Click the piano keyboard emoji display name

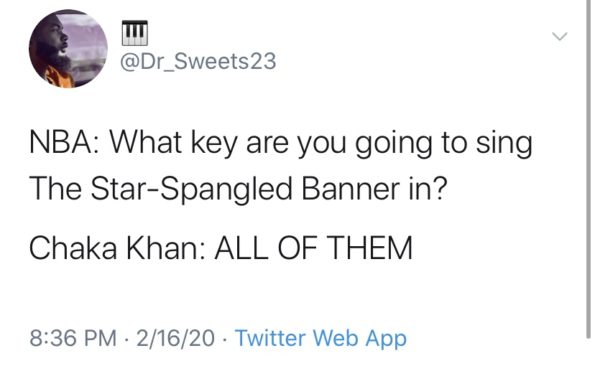[135, 33]
